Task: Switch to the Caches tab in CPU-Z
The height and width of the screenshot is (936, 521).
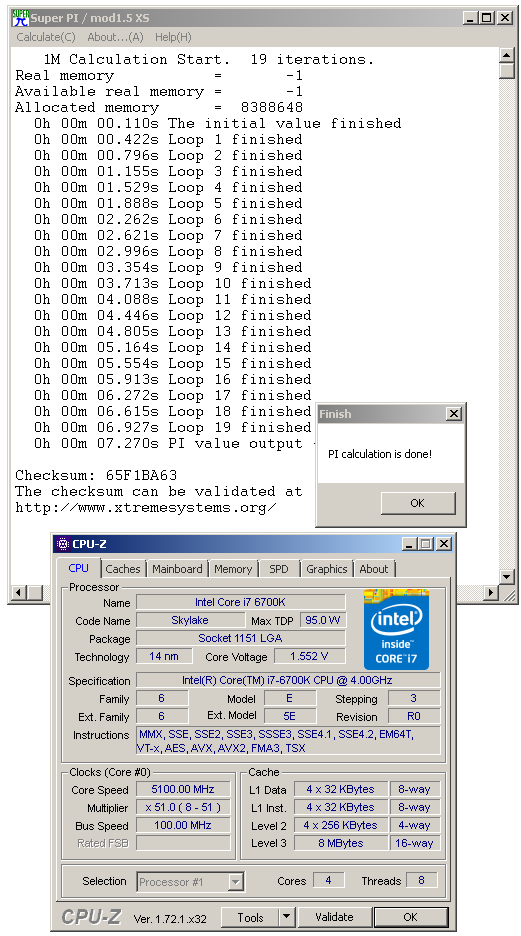Action: coord(123,569)
